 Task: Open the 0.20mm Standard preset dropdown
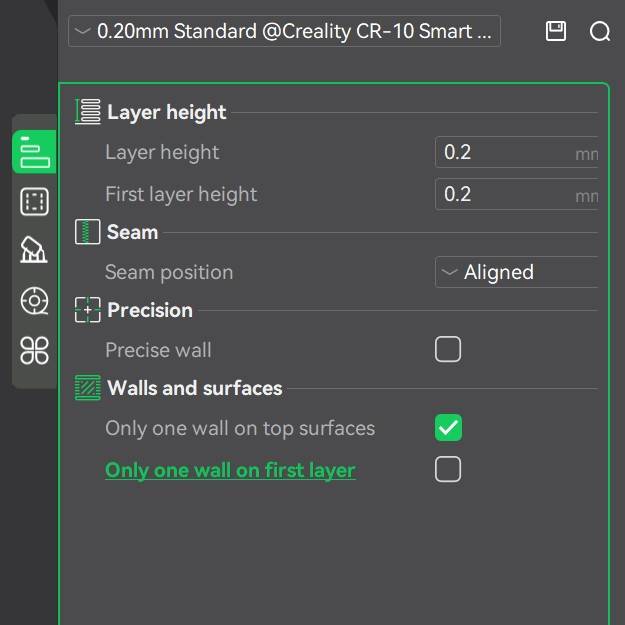[284, 31]
